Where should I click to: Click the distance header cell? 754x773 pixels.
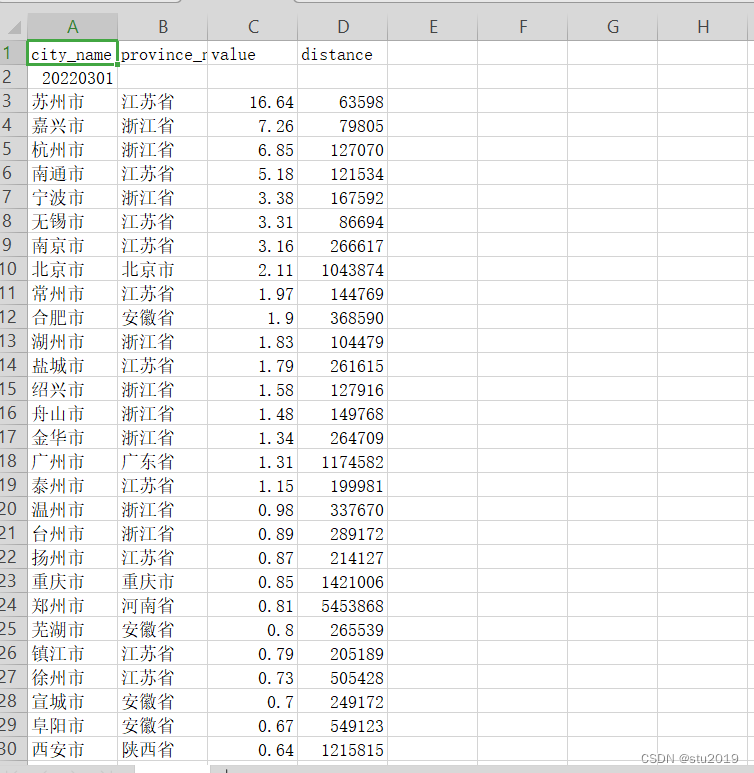click(343, 53)
